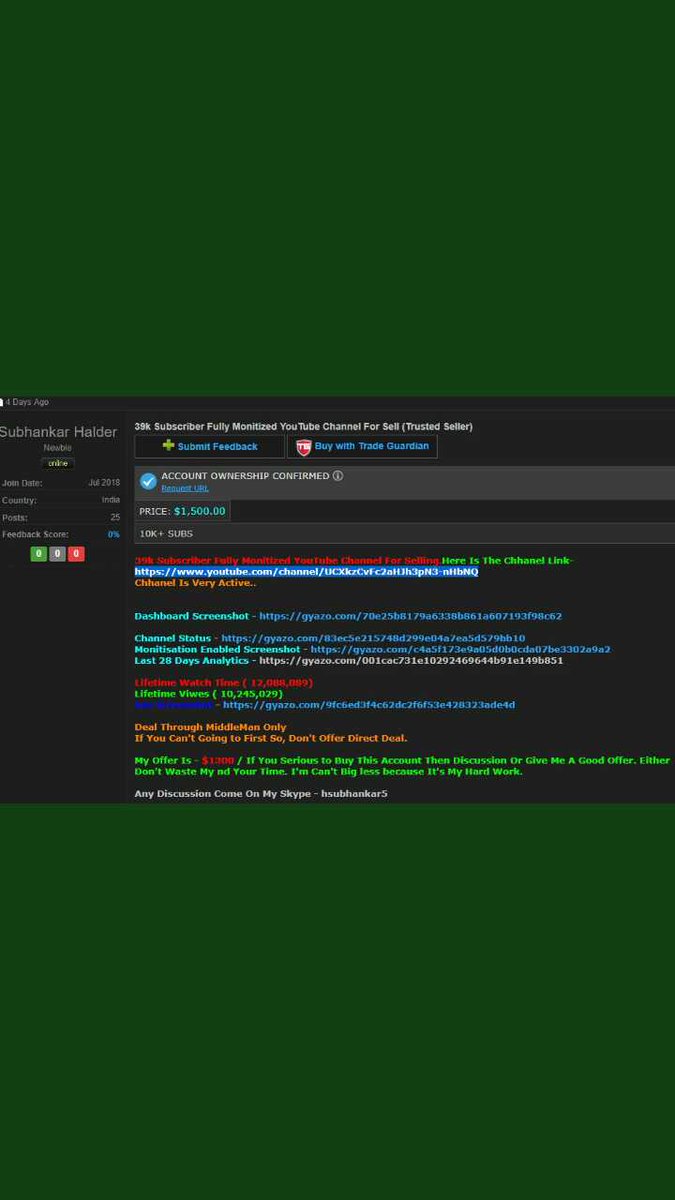
Task: Click the Trade Guardian shield icon
Action: pos(303,447)
